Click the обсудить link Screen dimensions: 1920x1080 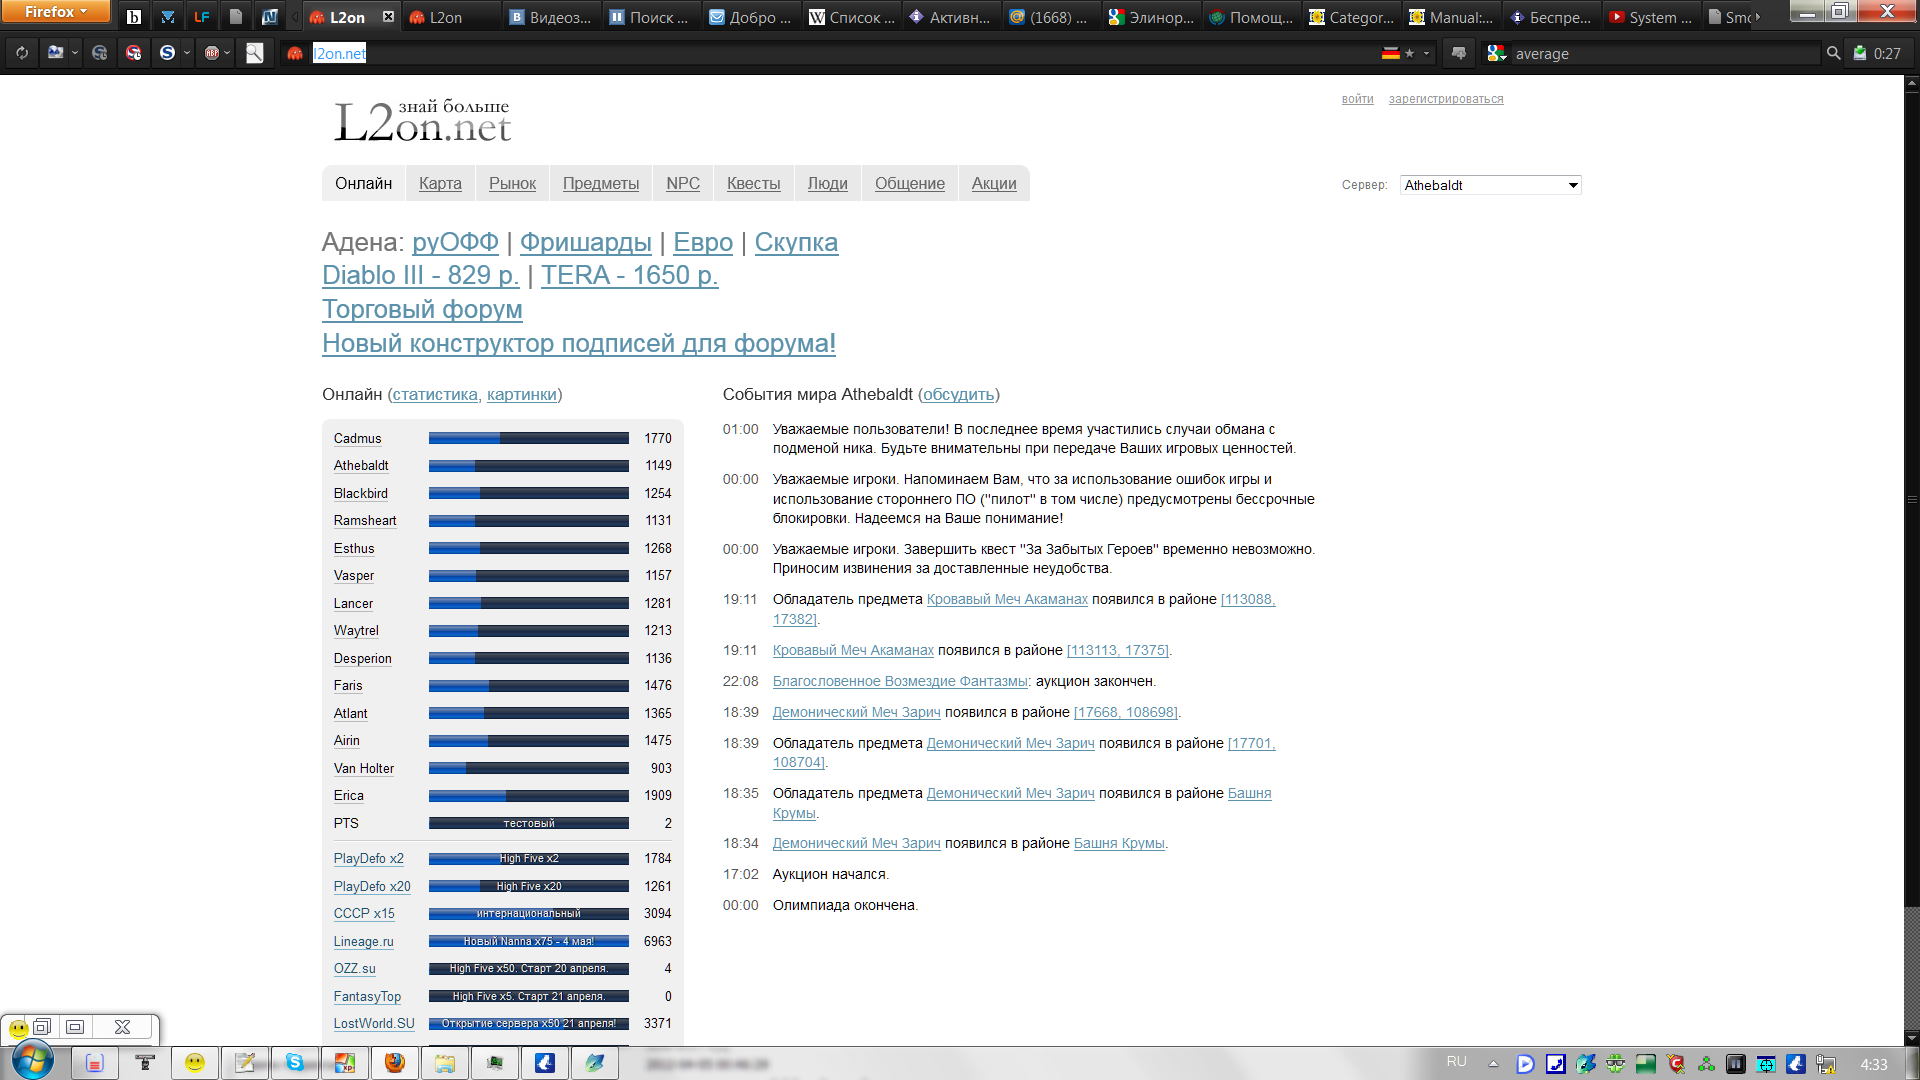pyautogui.click(x=958, y=394)
